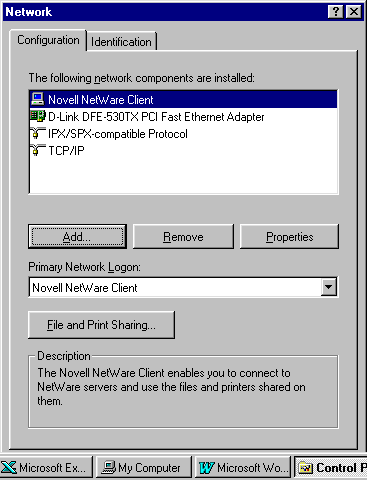The image size is (367, 480).
Task: Select the Configuration tab
Action: click(48, 40)
